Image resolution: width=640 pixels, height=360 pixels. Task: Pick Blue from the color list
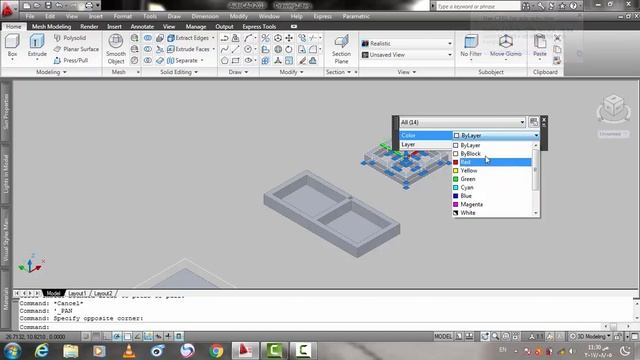click(x=492, y=196)
